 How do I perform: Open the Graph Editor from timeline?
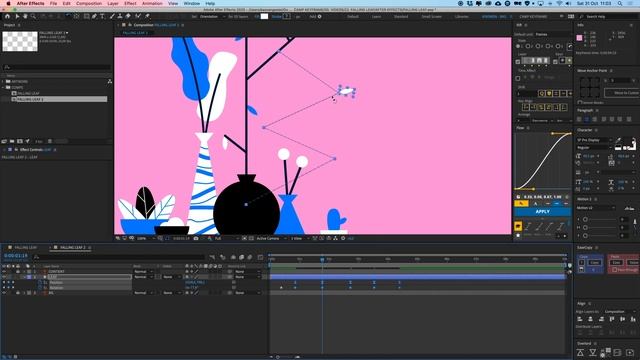[x=260, y=257]
